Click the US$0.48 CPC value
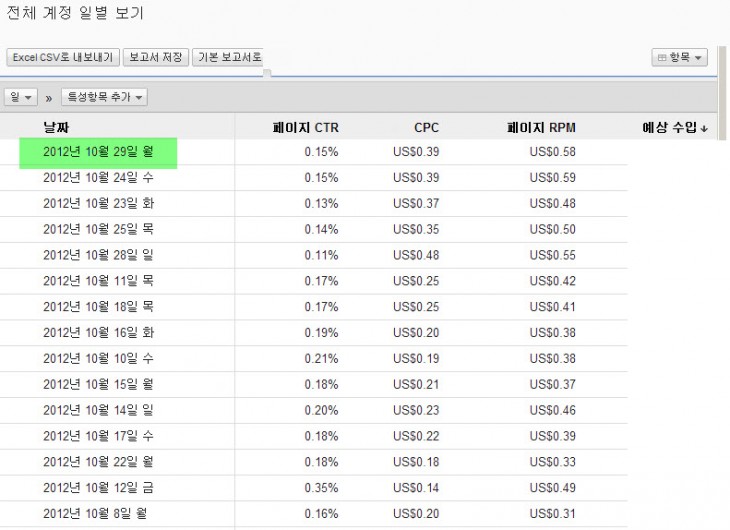This screenshot has width=730, height=530. click(416, 255)
